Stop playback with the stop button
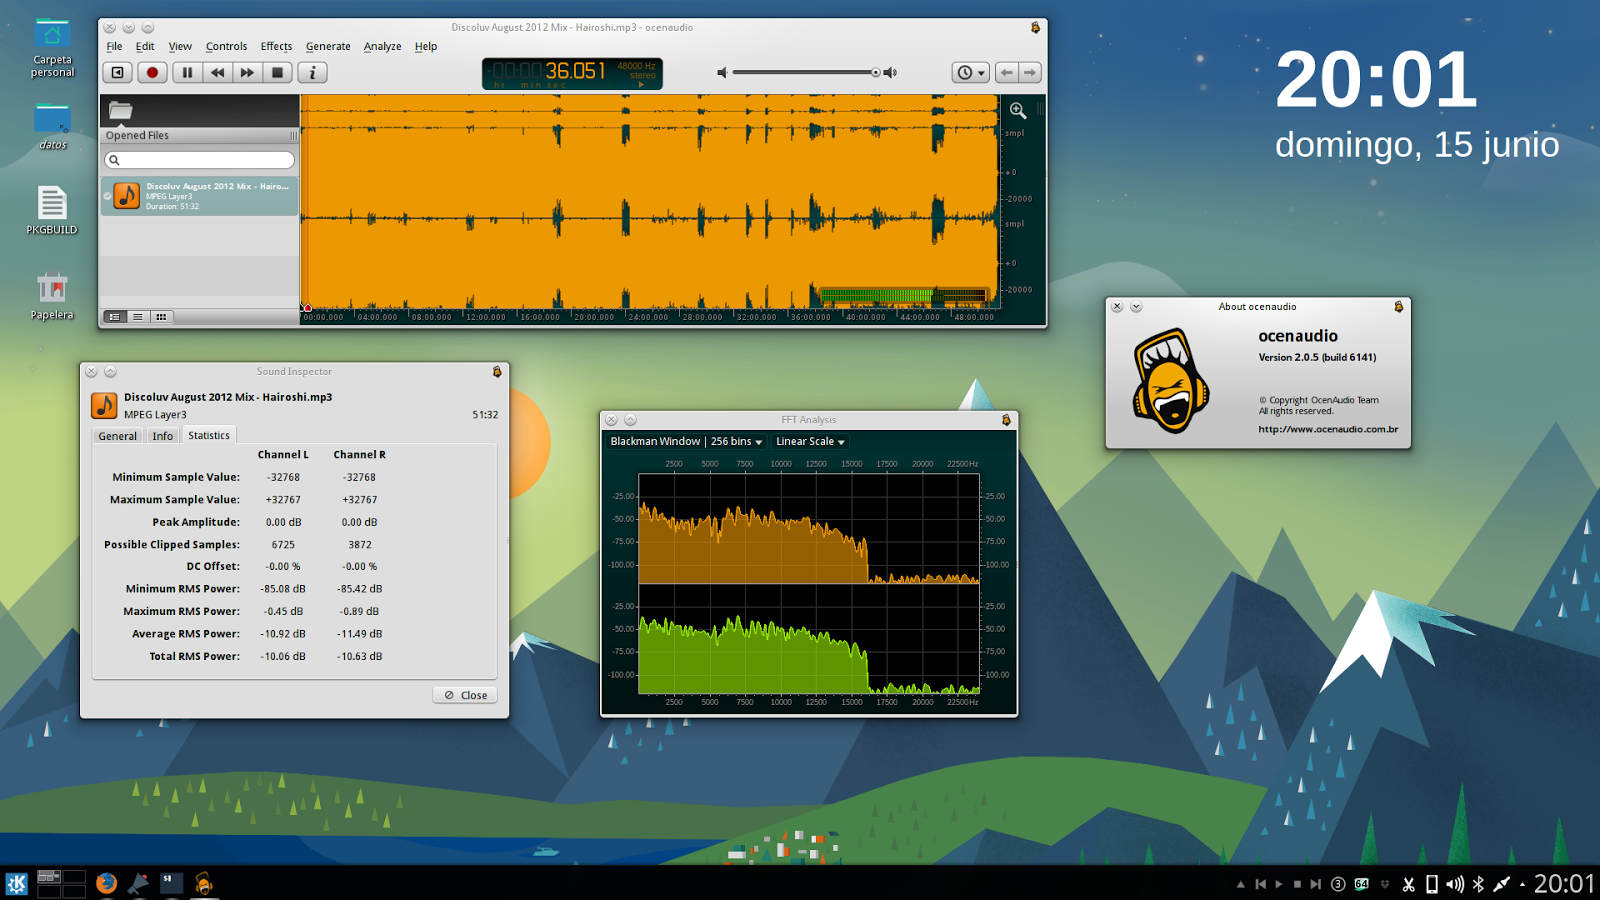The width and height of the screenshot is (1600, 900). pyautogui.click(x=277, y=72)
